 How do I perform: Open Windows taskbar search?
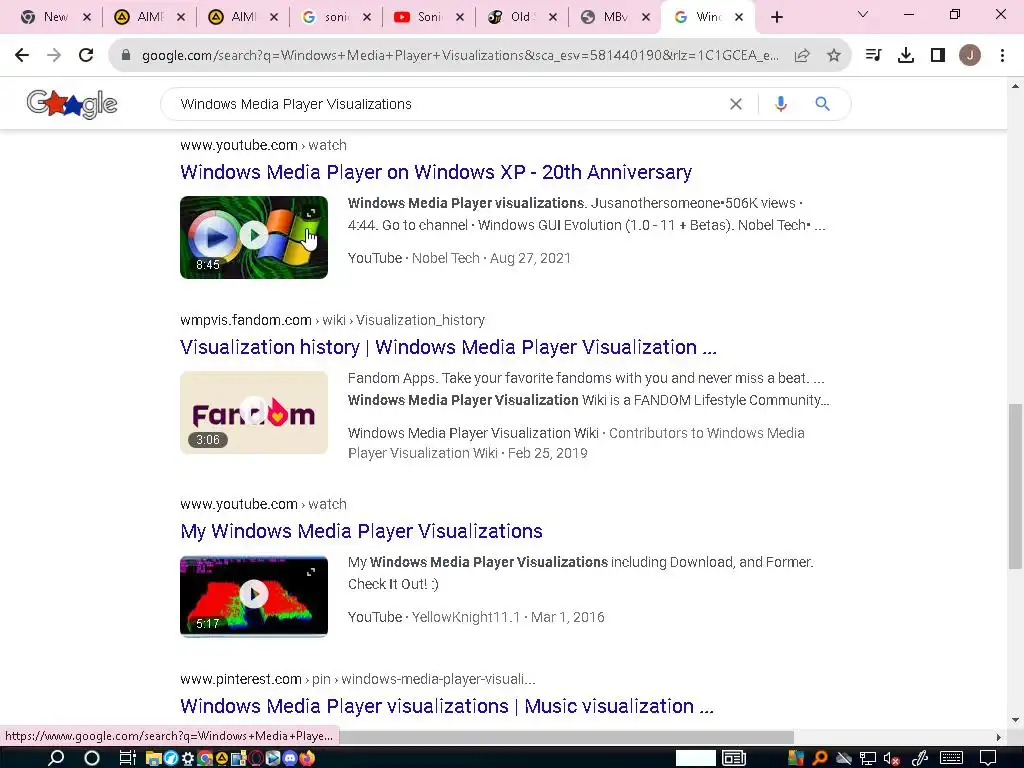56,758
